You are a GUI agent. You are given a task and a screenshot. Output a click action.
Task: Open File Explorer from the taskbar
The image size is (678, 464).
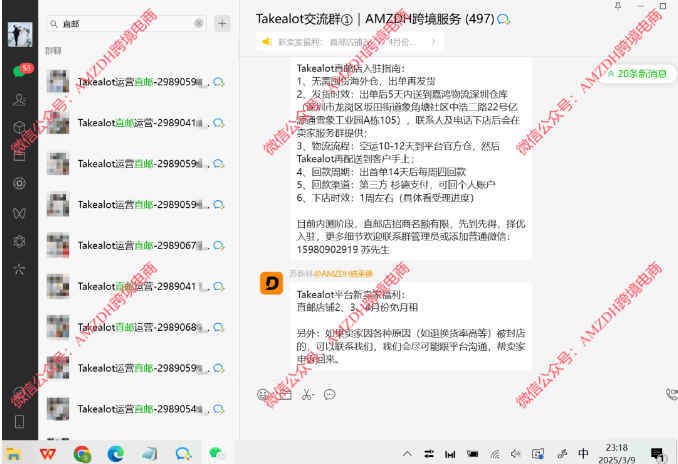[x=14, y=454]
